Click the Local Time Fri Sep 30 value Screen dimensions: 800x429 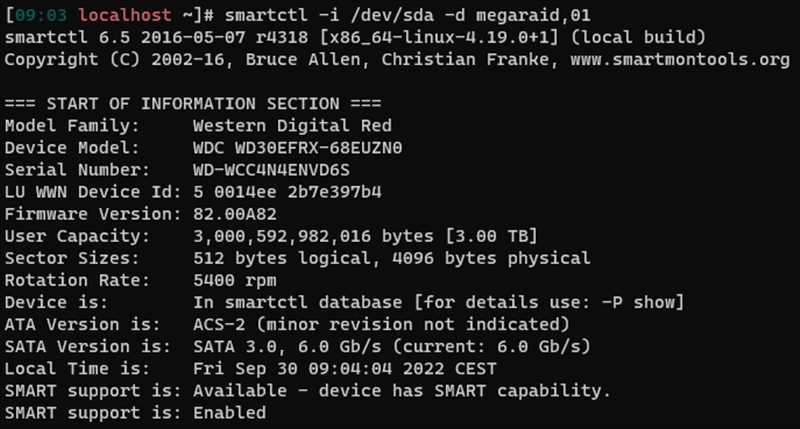[345, 368]
